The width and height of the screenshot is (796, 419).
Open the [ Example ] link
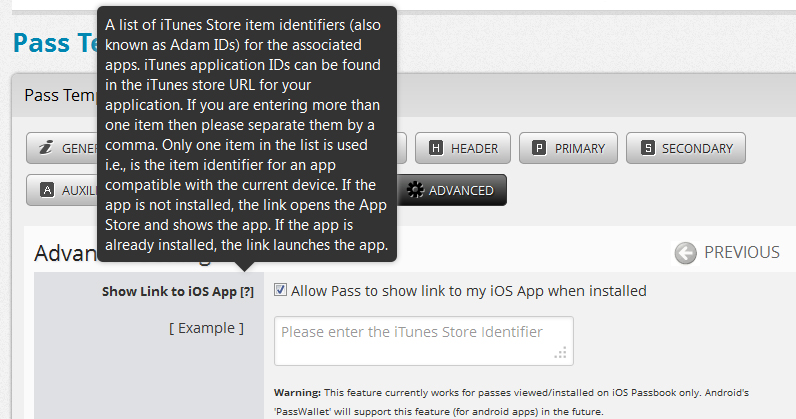(x=206, y=328)
